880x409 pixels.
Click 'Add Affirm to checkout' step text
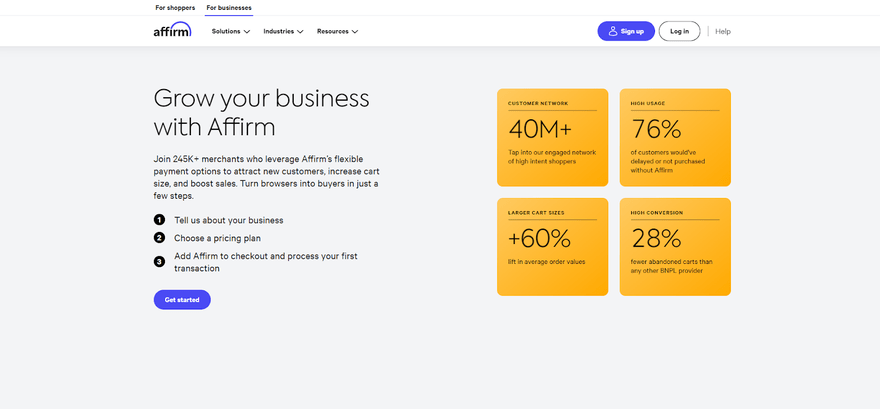click(265, 262)
